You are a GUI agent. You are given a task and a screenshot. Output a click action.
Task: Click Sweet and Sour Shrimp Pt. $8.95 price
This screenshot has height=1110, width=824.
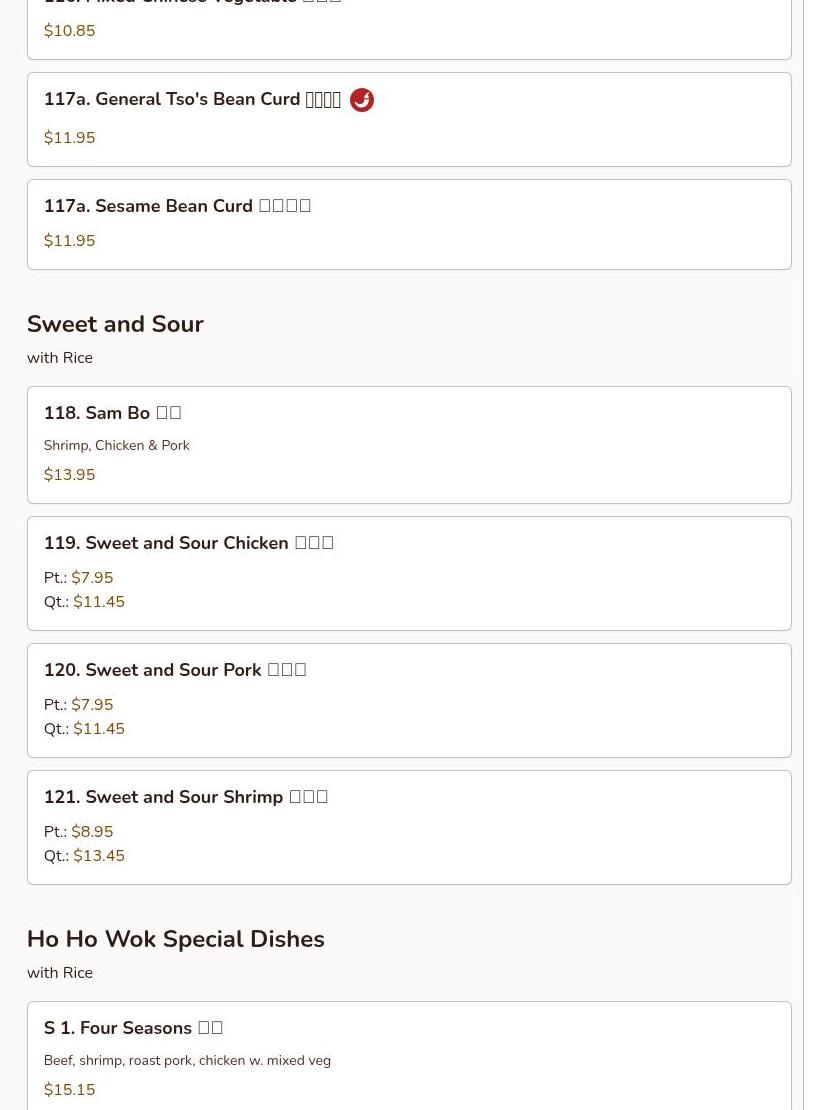click(92, 832)
